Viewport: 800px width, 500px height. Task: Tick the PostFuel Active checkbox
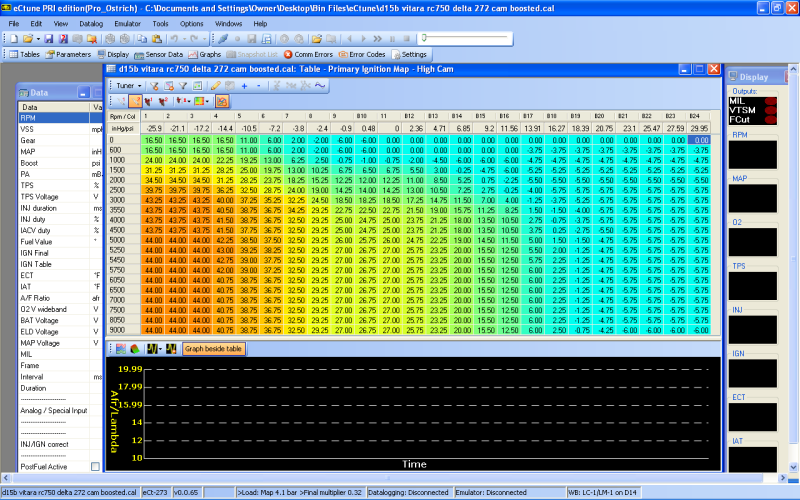(95, 466)
